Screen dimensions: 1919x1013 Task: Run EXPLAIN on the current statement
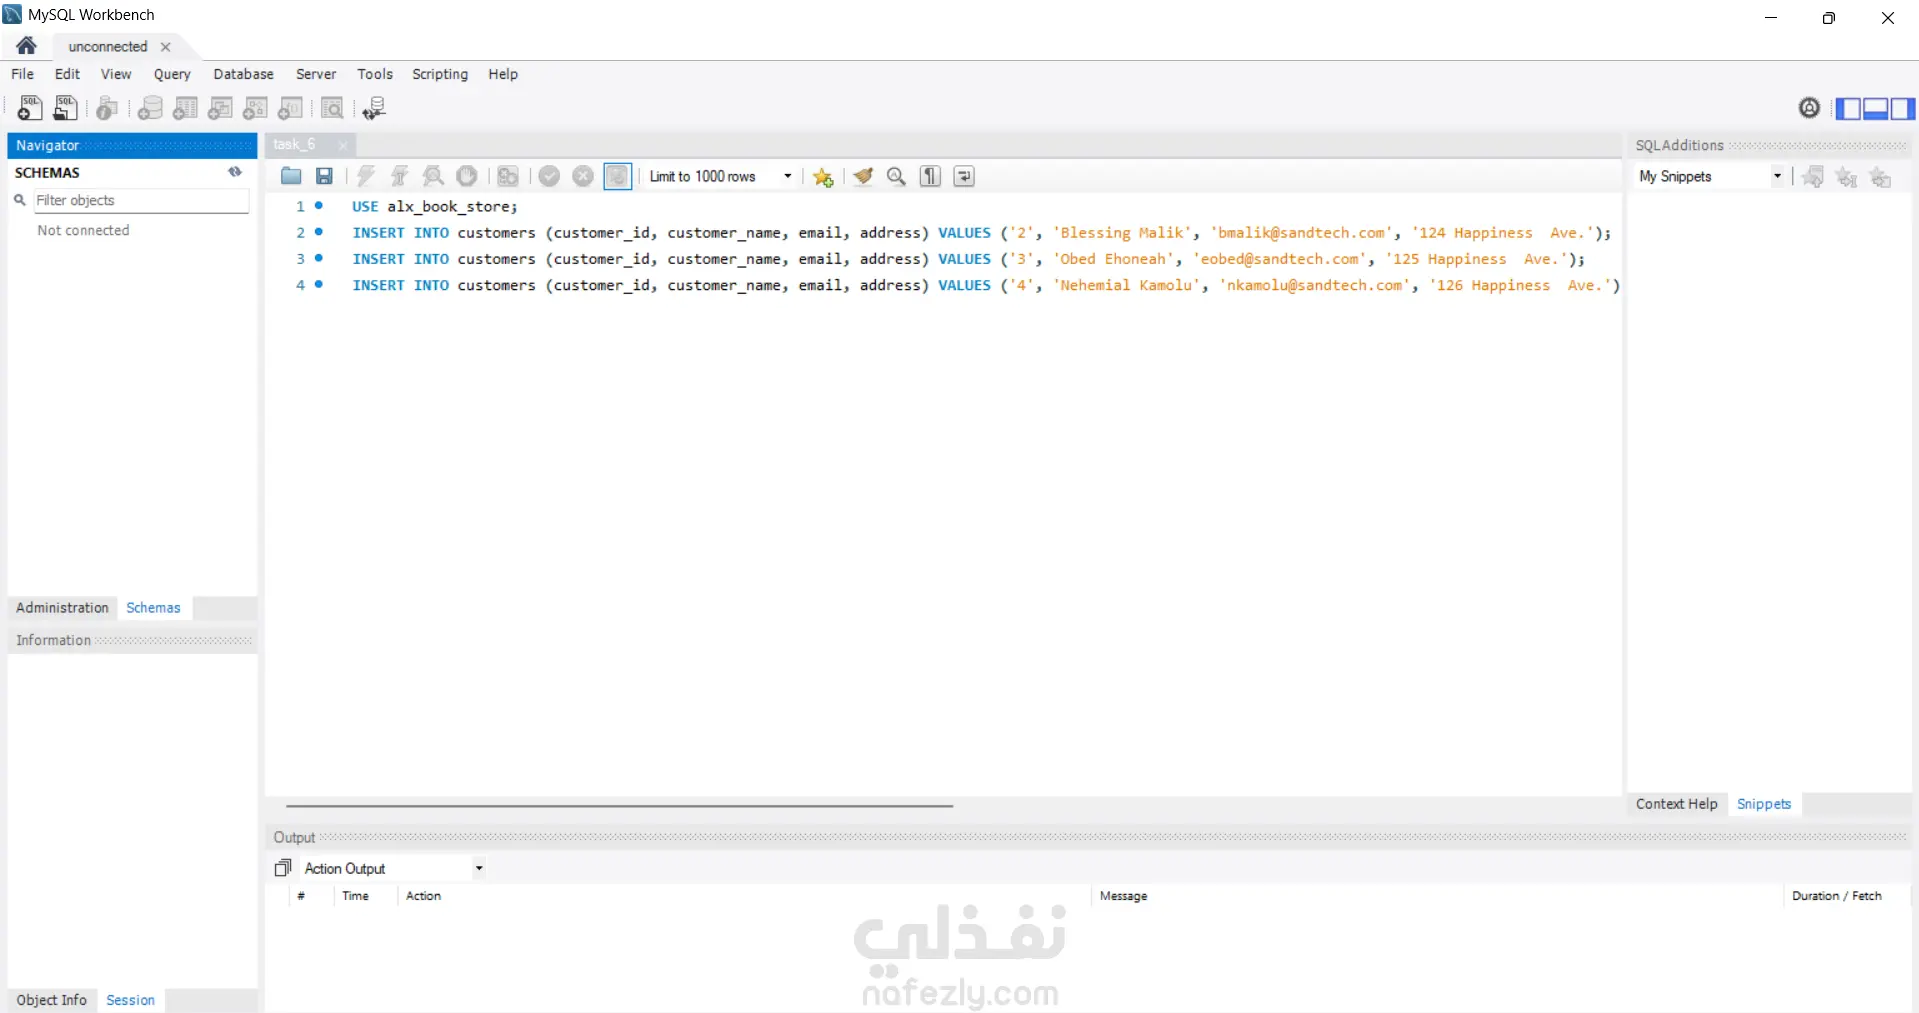coord(433,176)
